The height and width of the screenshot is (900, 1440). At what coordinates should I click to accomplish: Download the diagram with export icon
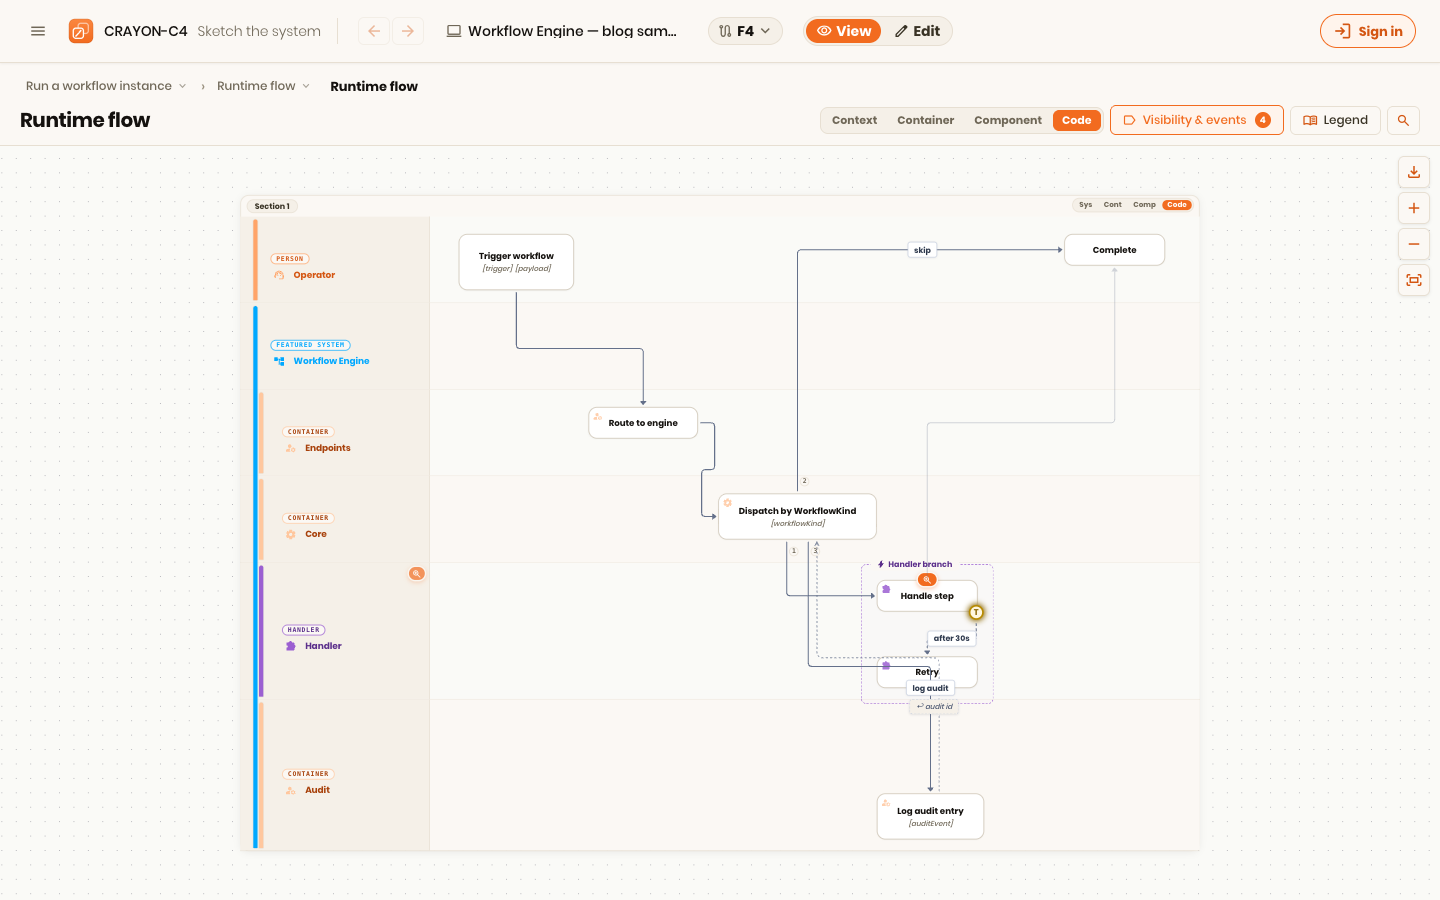pos(1414,172)
